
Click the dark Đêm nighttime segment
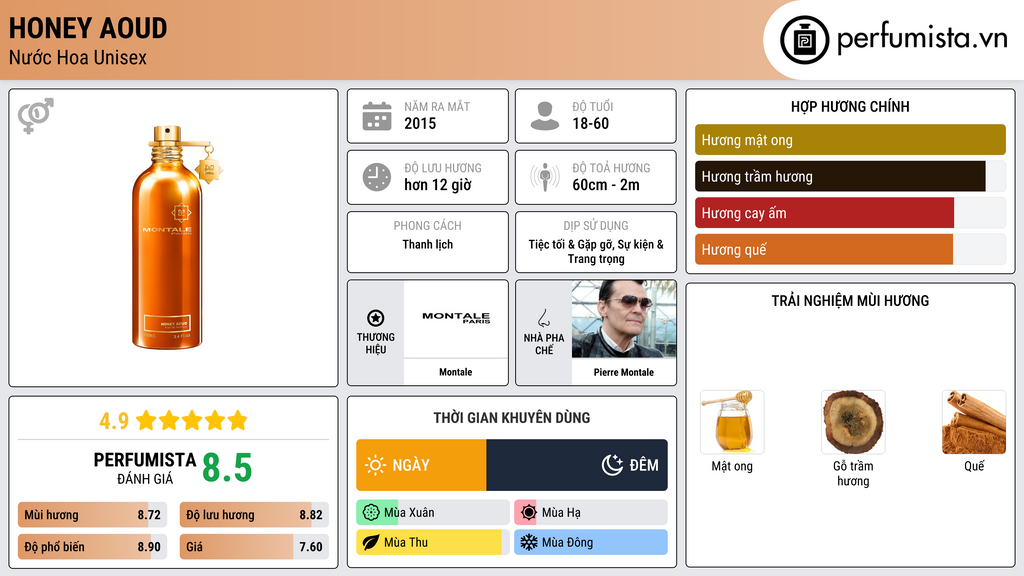tap(577, 465)
